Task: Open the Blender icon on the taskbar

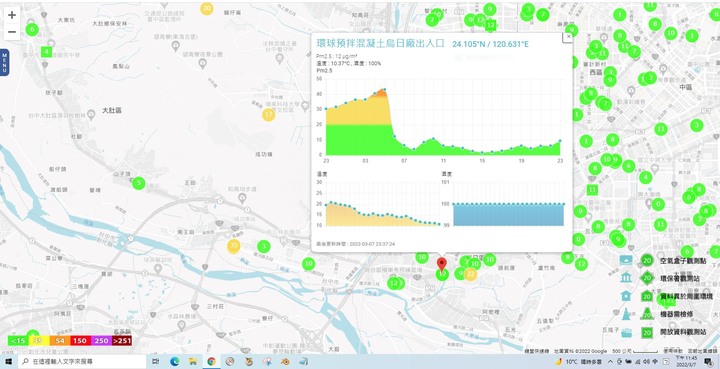Action: (x=285, y=362)
